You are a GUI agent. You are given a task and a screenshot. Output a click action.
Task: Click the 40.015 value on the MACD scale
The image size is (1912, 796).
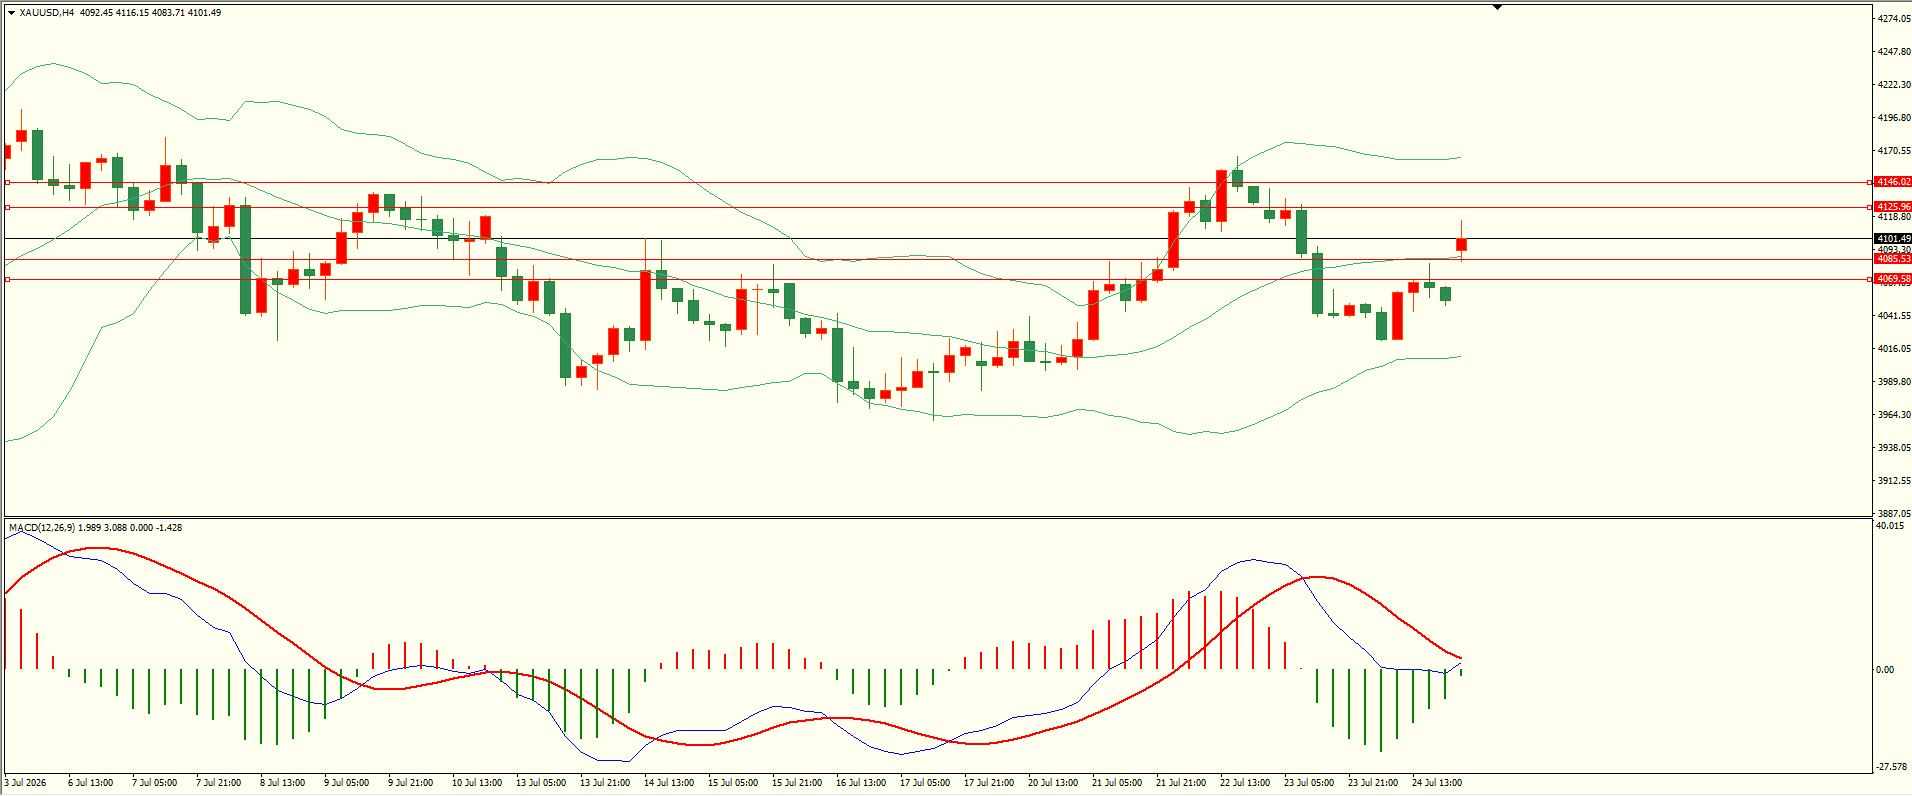(1891, 525)
